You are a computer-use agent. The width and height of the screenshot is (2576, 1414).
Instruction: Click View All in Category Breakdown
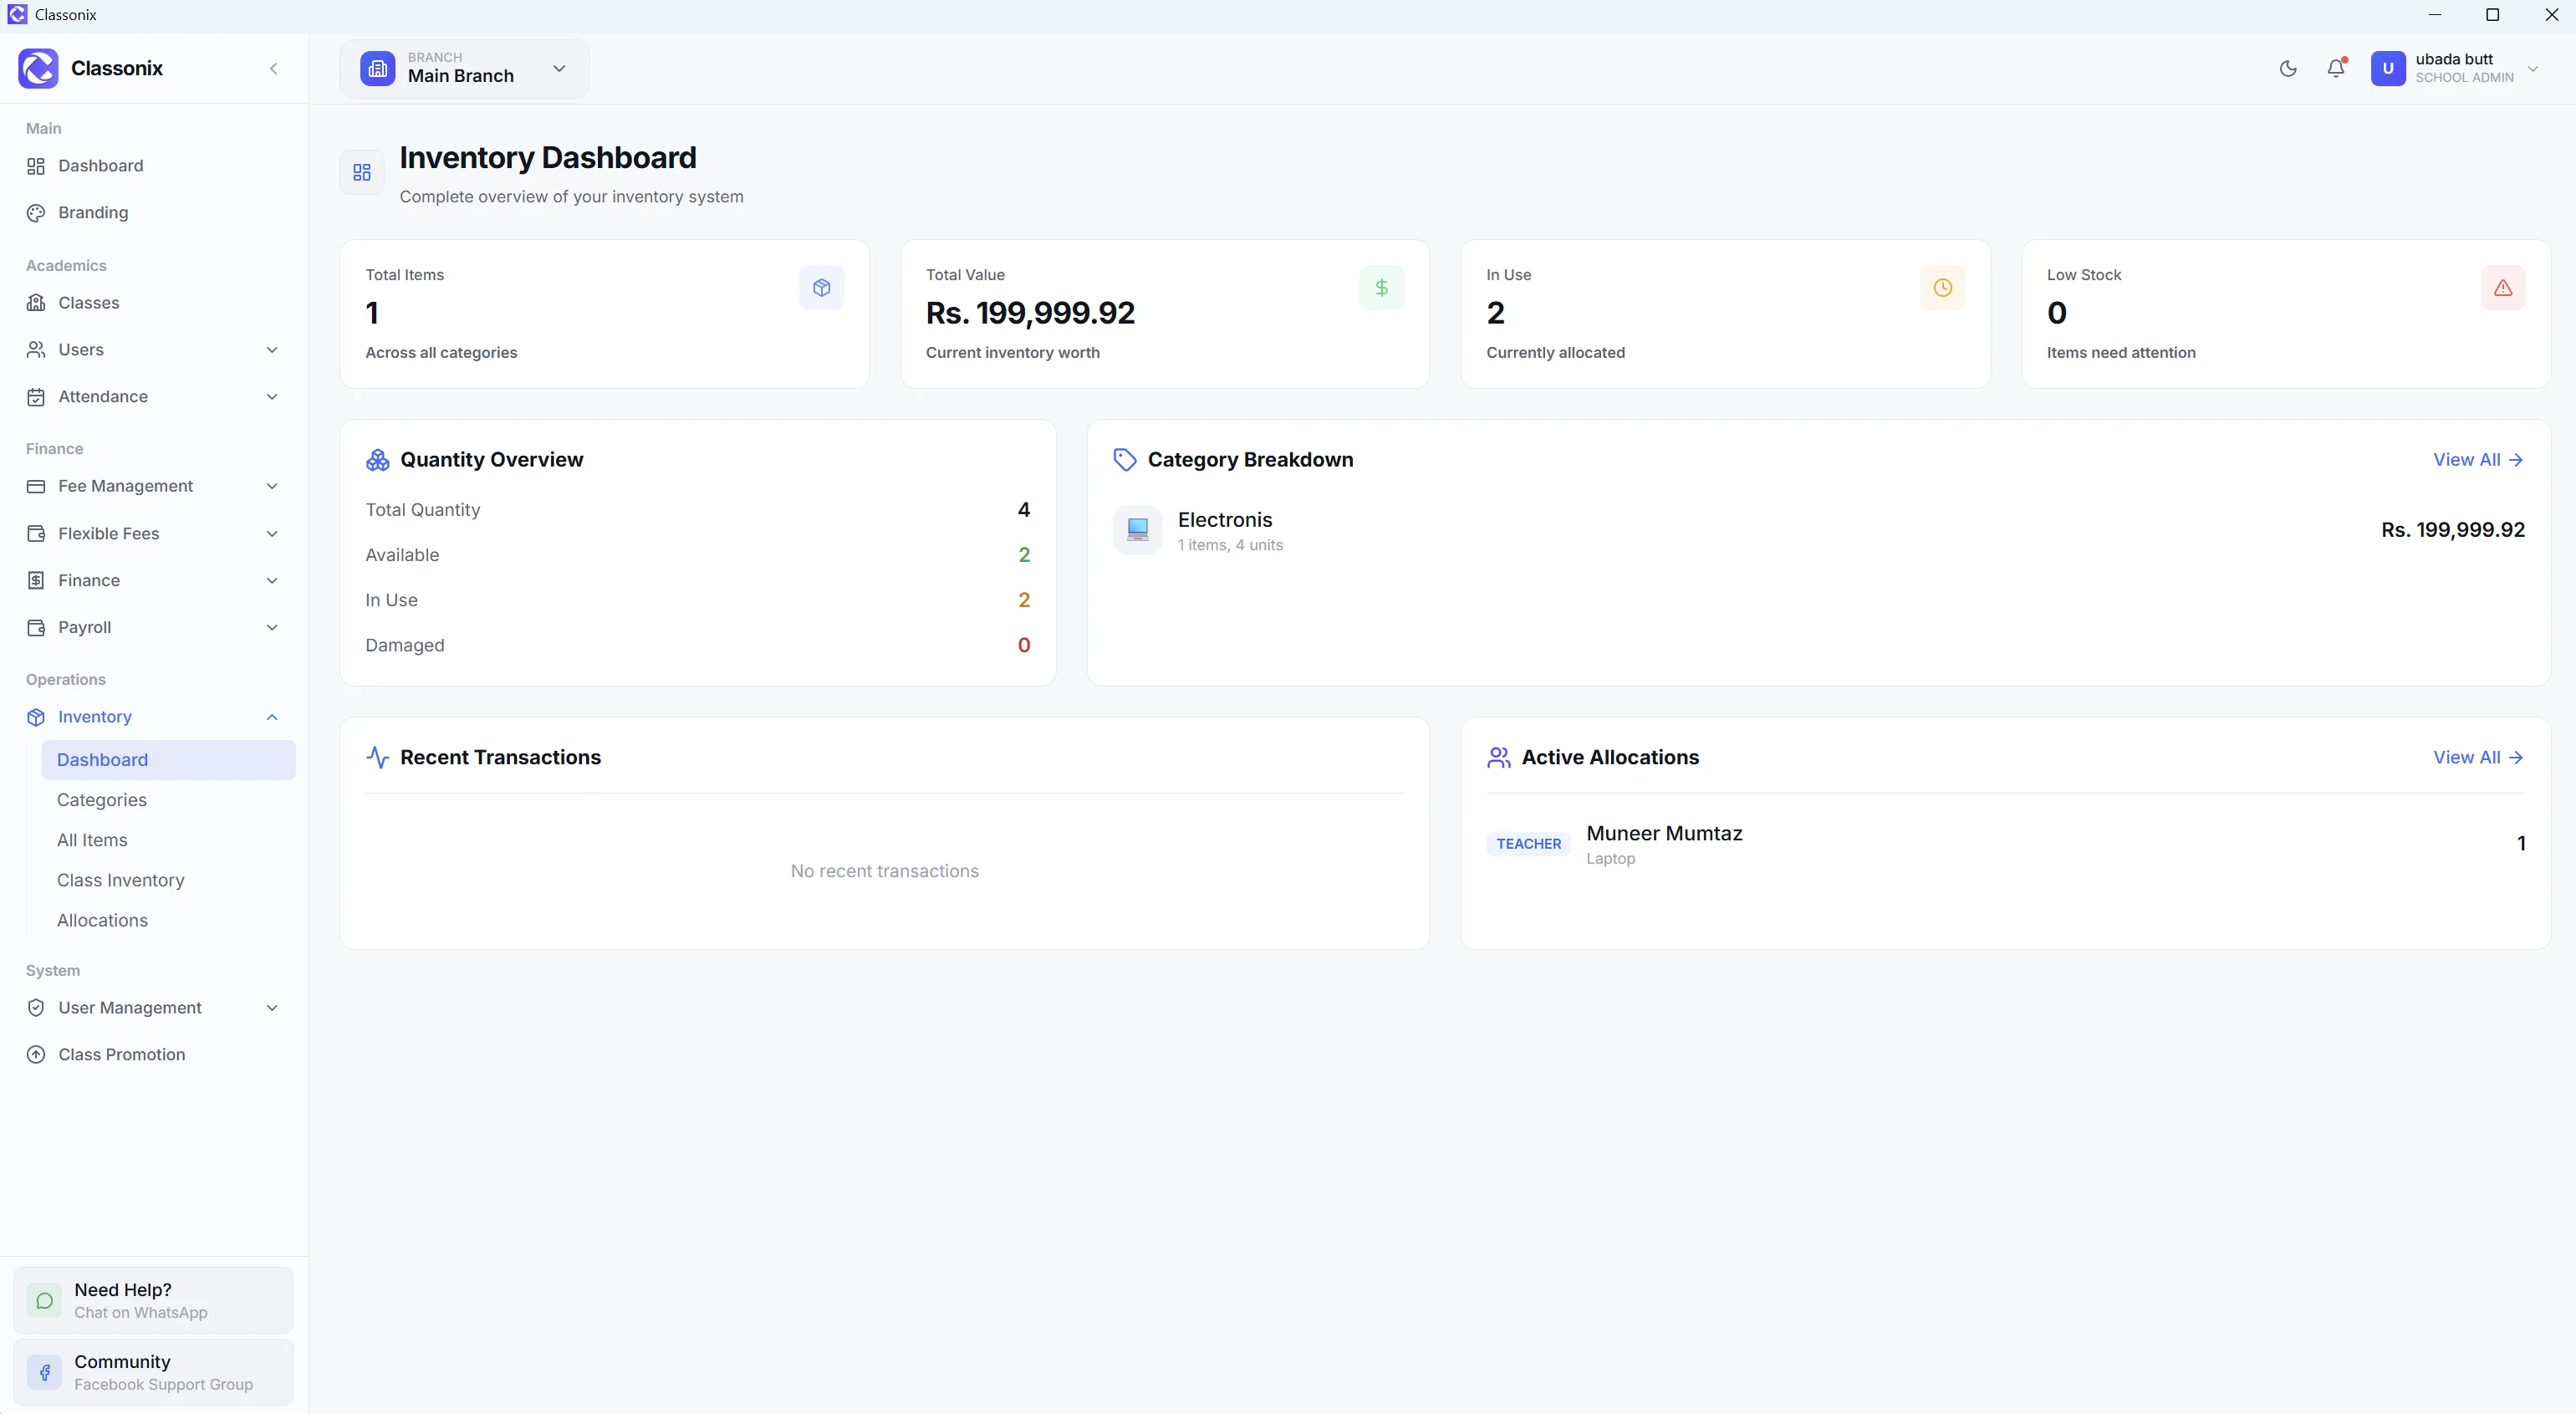(x=2478, y=460)
